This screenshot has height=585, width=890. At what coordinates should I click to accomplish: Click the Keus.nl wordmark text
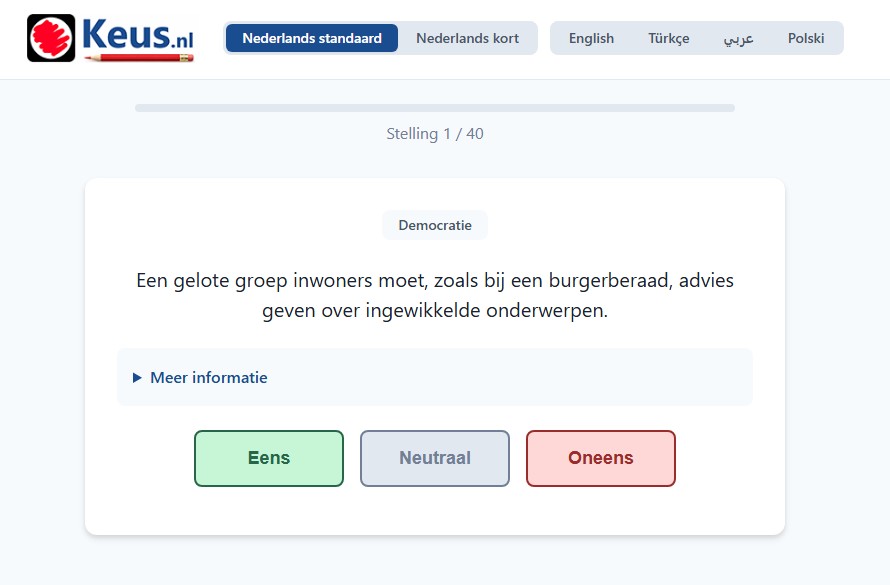click(138, 34)
